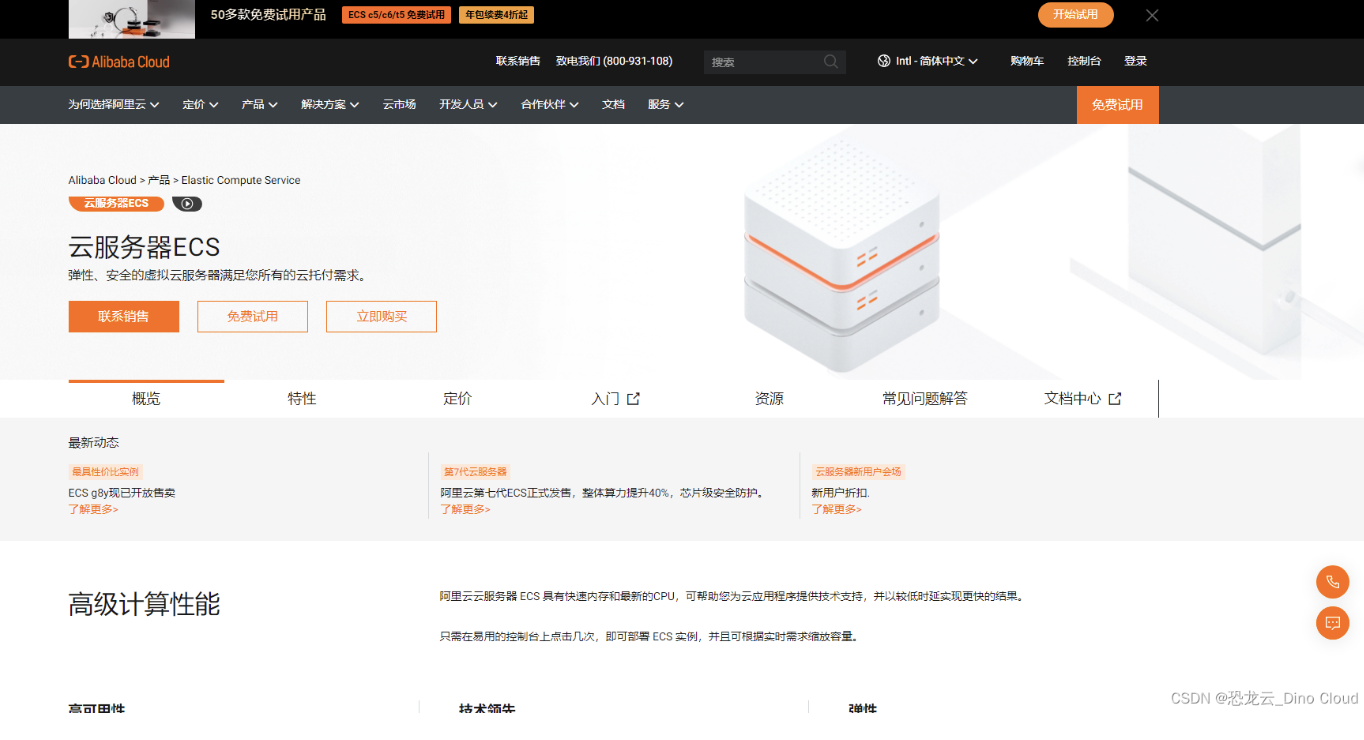The width and height of the screenshot is (1364, 740).
Task: Play the ECS intro video icon
Action: coord(187,203)
